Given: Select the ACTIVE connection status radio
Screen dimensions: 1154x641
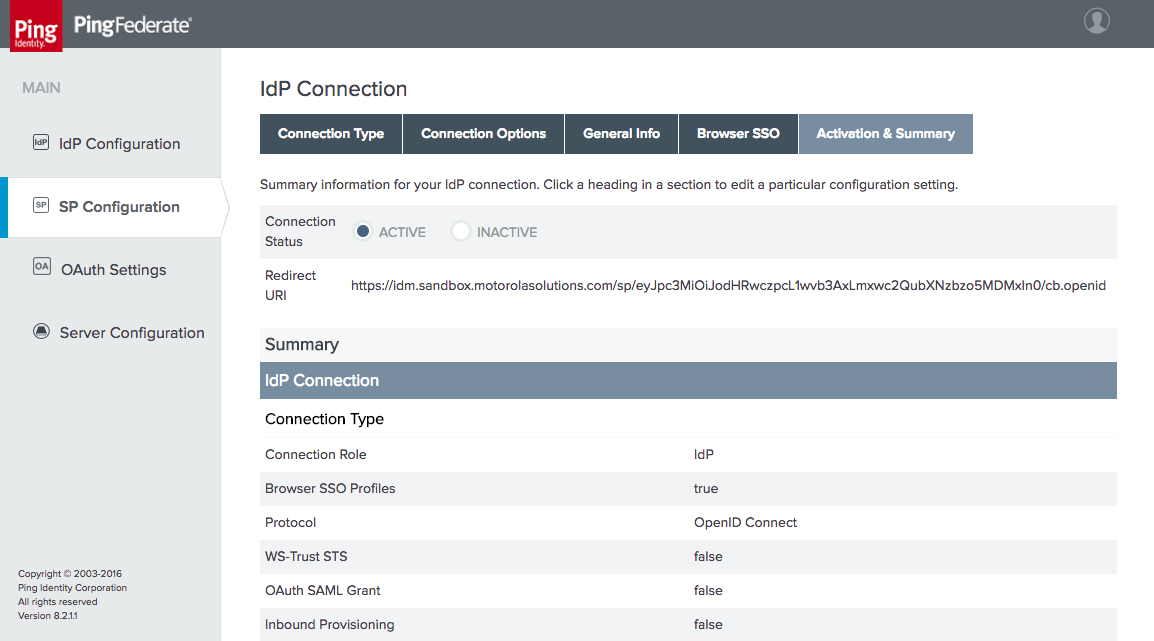Looking at the screenshot, I should coord(363,231).
